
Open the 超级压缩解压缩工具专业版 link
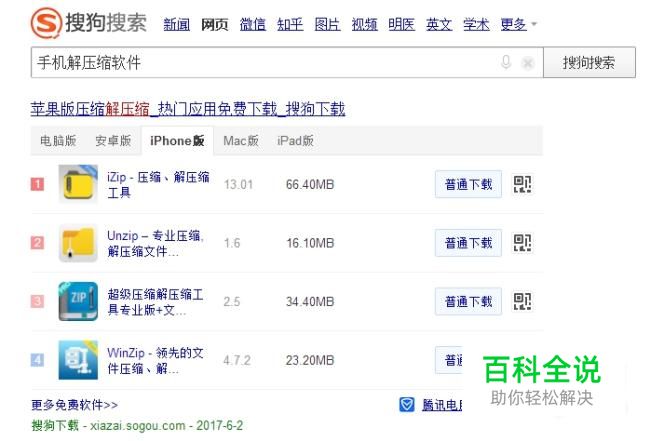(x=155, y=302)
